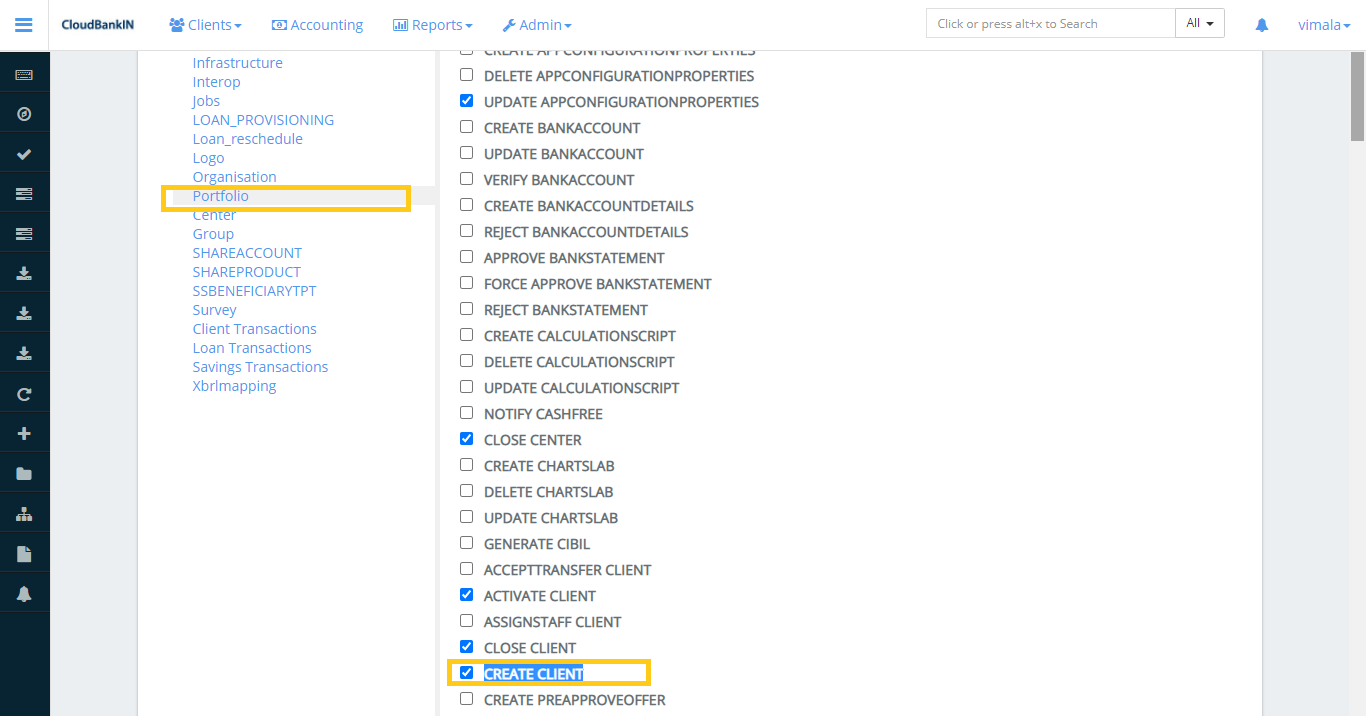Viewport: 1366px width, 716px height.
Task: Click the refresh icon in the left sidebar
Action: (x=24, y=392)
